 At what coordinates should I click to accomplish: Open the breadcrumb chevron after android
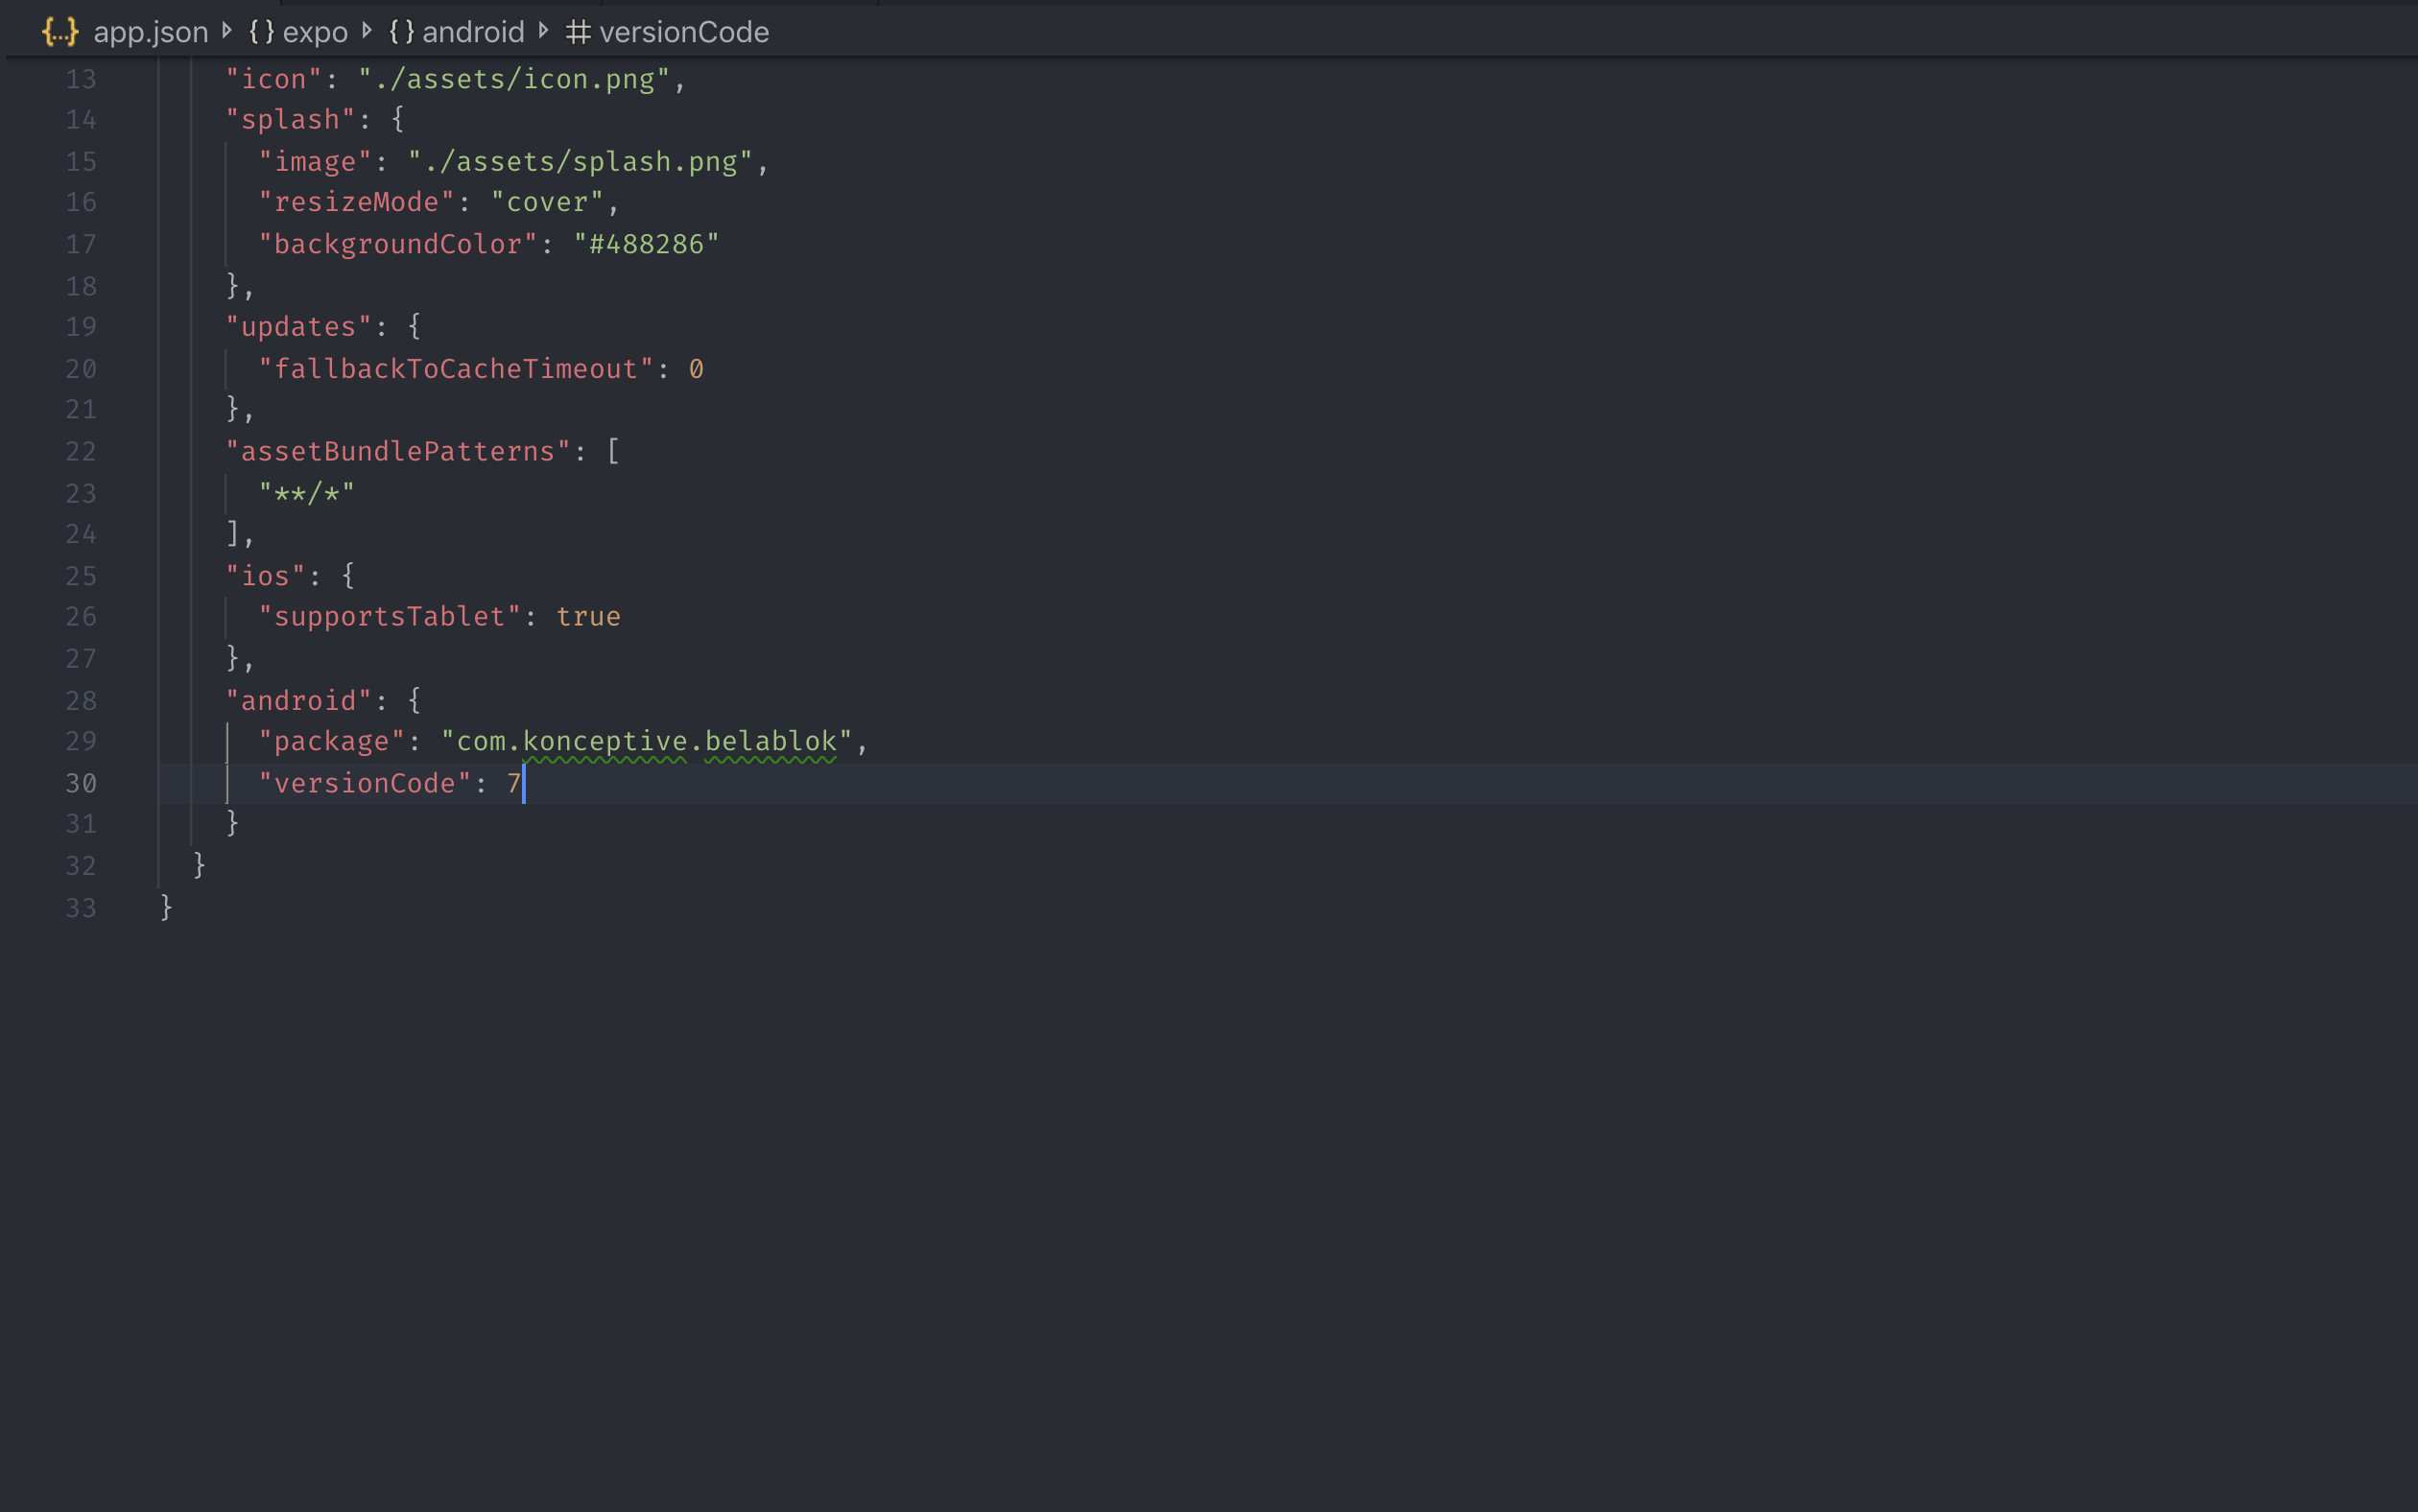(543, 31)
